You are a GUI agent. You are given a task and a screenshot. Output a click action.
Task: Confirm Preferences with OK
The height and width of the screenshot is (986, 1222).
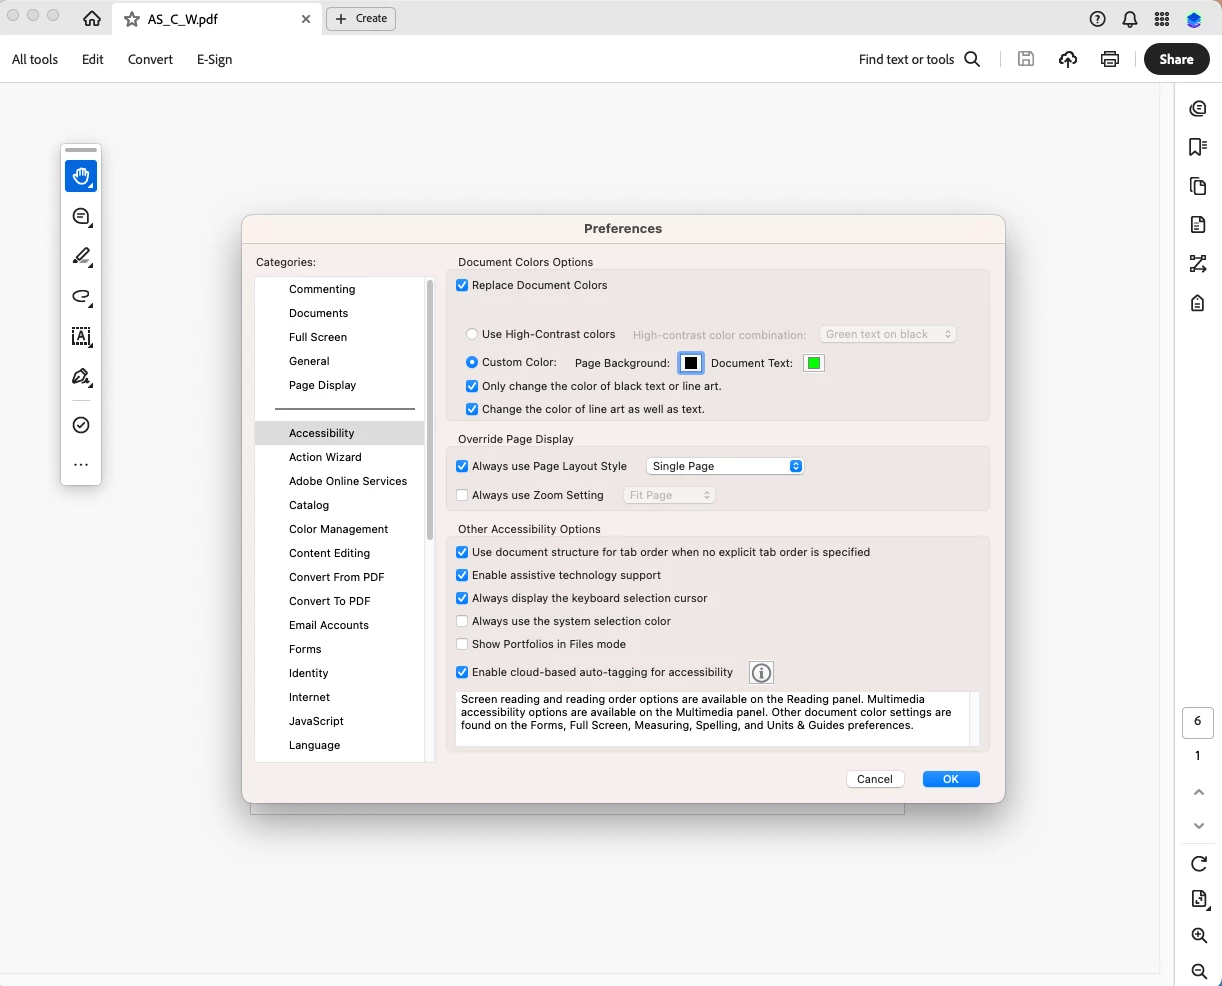tap(951, 779)
